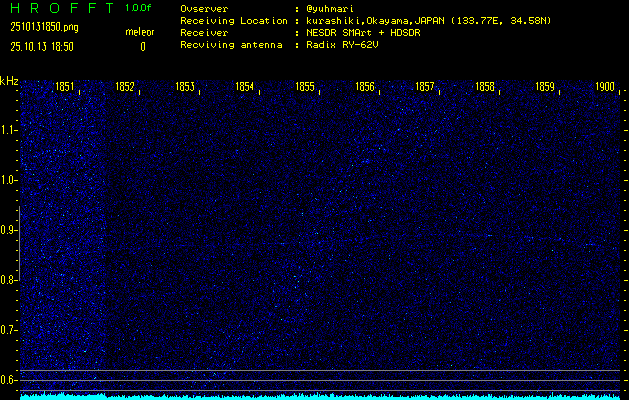Screen dimensions: 629x400
Task: Click the 1900 time marker
Action: (604, 87)
